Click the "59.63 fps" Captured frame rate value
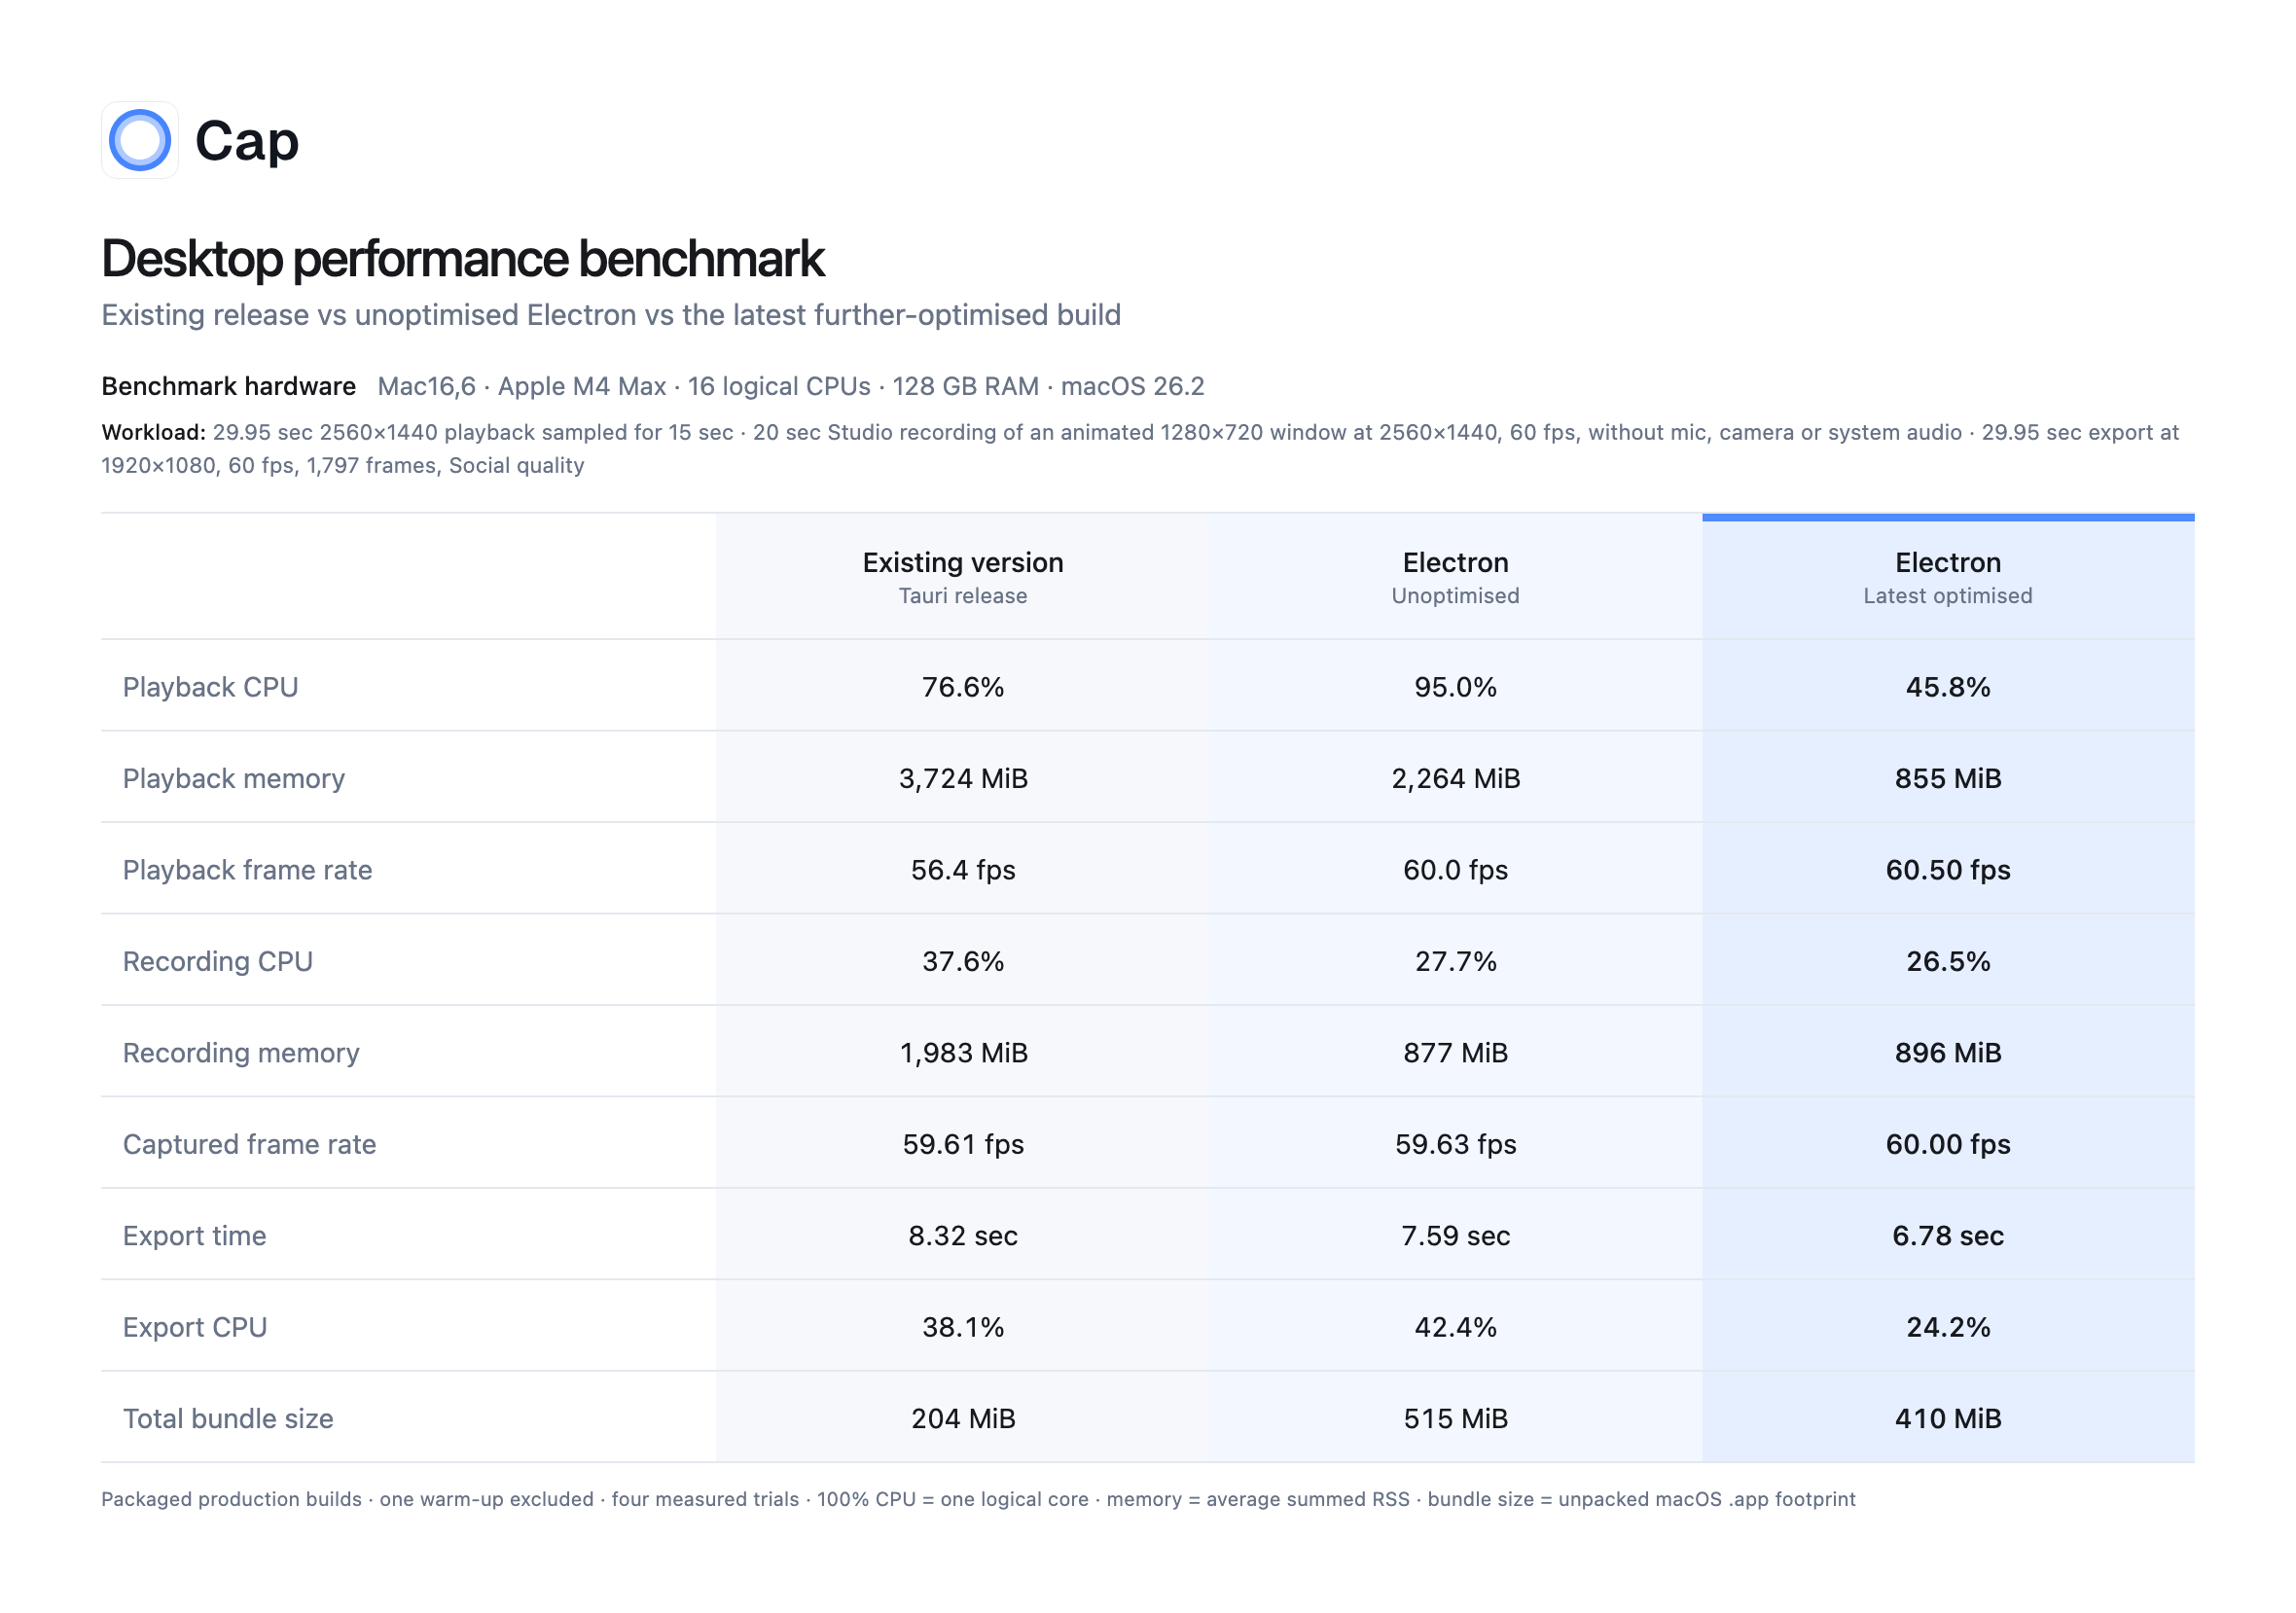Screen dimensions: 2296x1613 [1455, 1144]
